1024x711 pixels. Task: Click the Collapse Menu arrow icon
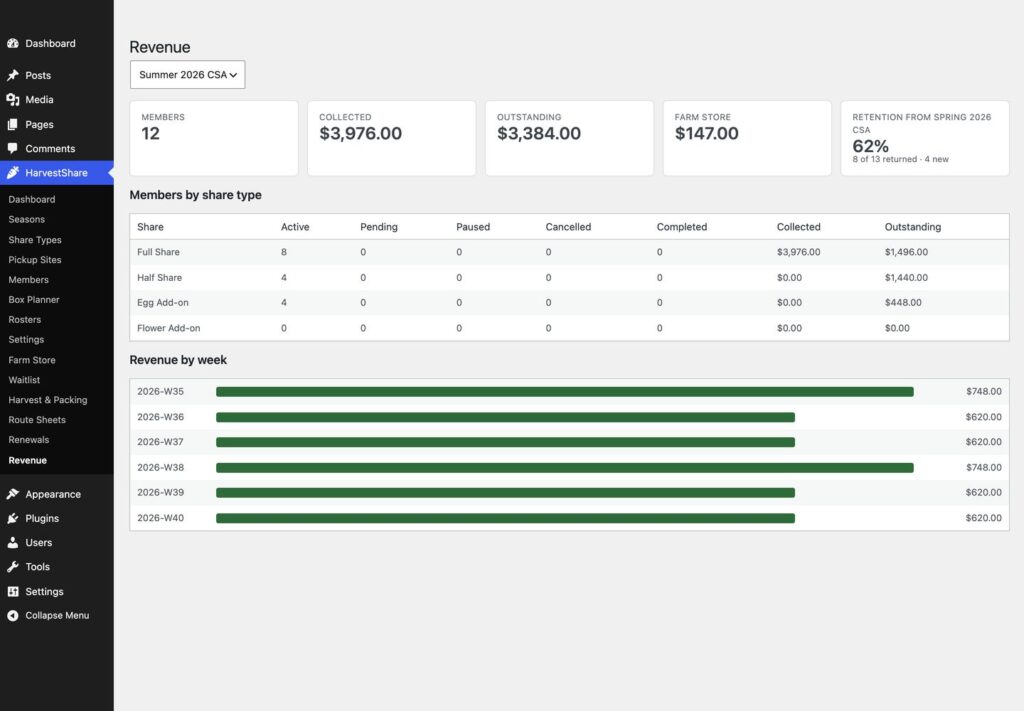click(12, 616)
